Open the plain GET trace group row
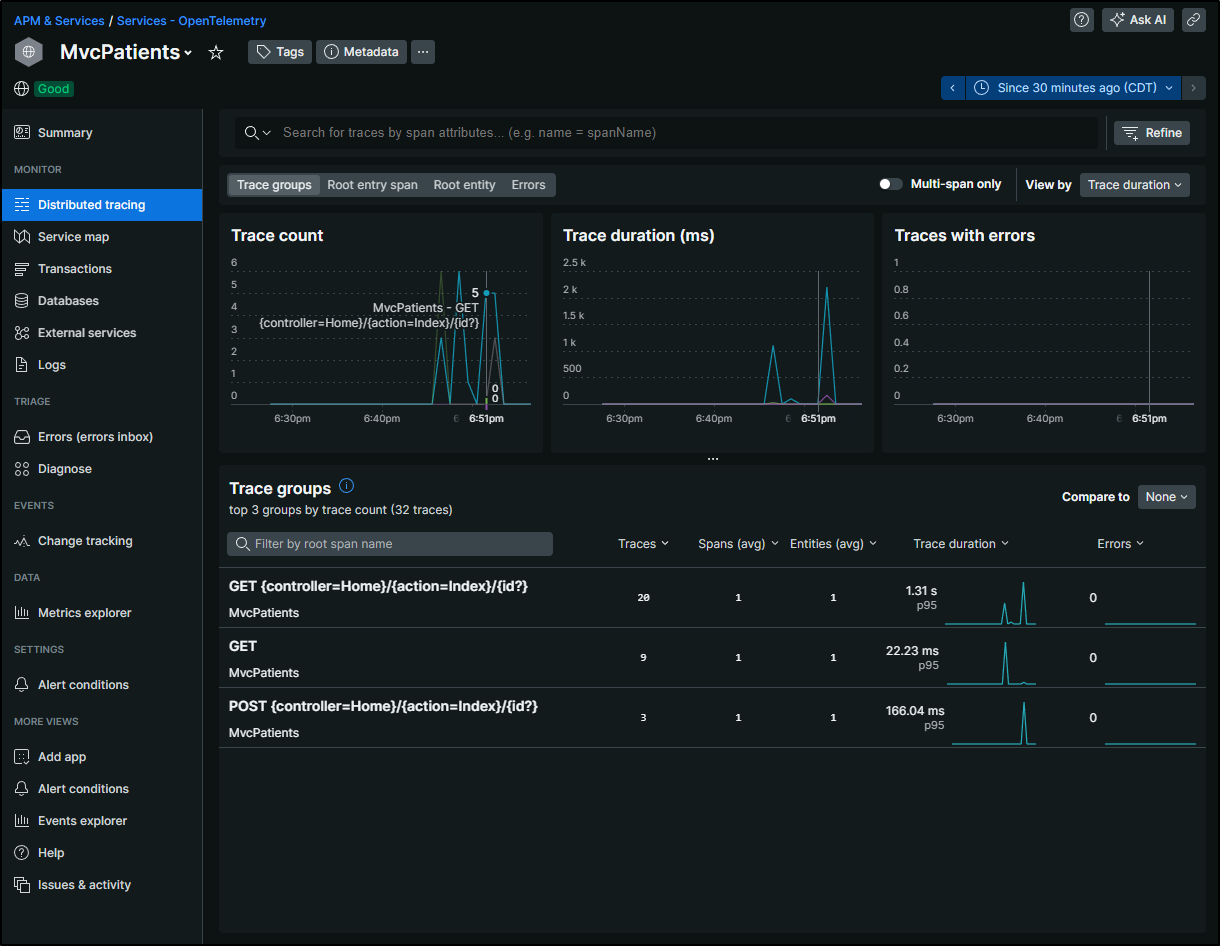 click(712, 658)
